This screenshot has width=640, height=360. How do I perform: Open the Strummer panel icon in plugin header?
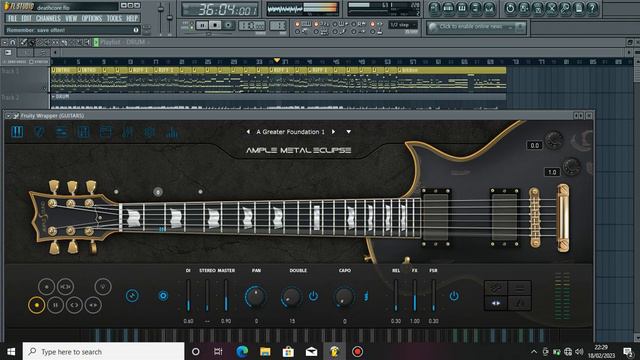(39, 132)
